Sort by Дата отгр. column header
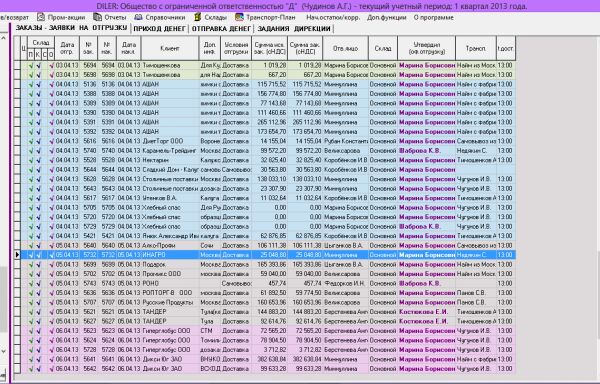The height and width of the screenshot is (384, 600). click(x=67, y=48)
